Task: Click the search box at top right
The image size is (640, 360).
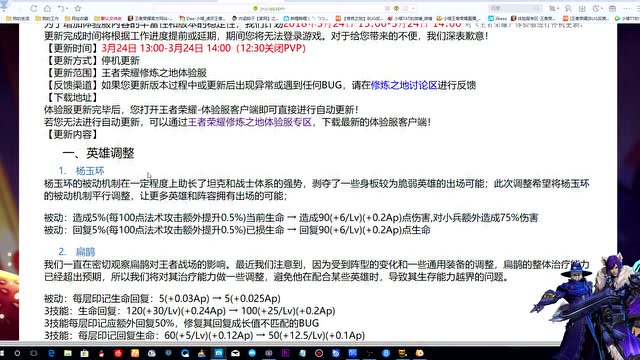Action: [x=514, y=8]
